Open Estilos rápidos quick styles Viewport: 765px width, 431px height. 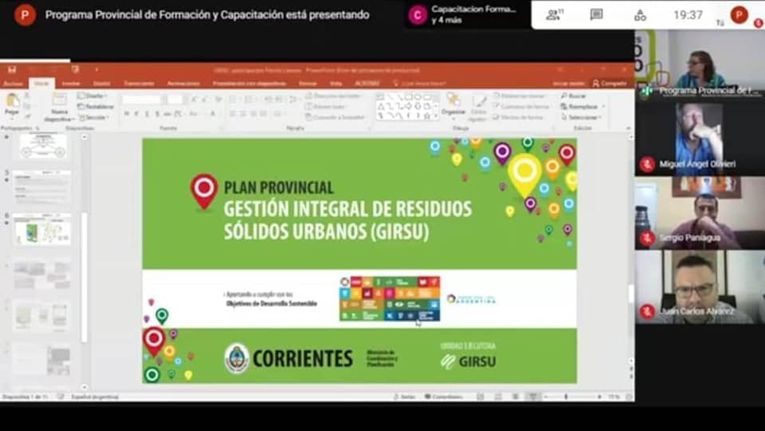478,107
